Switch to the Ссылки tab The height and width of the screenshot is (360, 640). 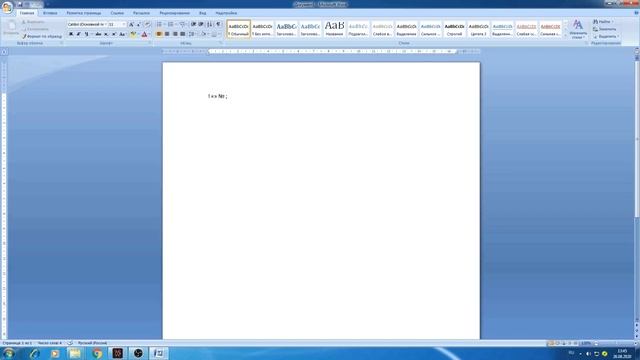117,13
